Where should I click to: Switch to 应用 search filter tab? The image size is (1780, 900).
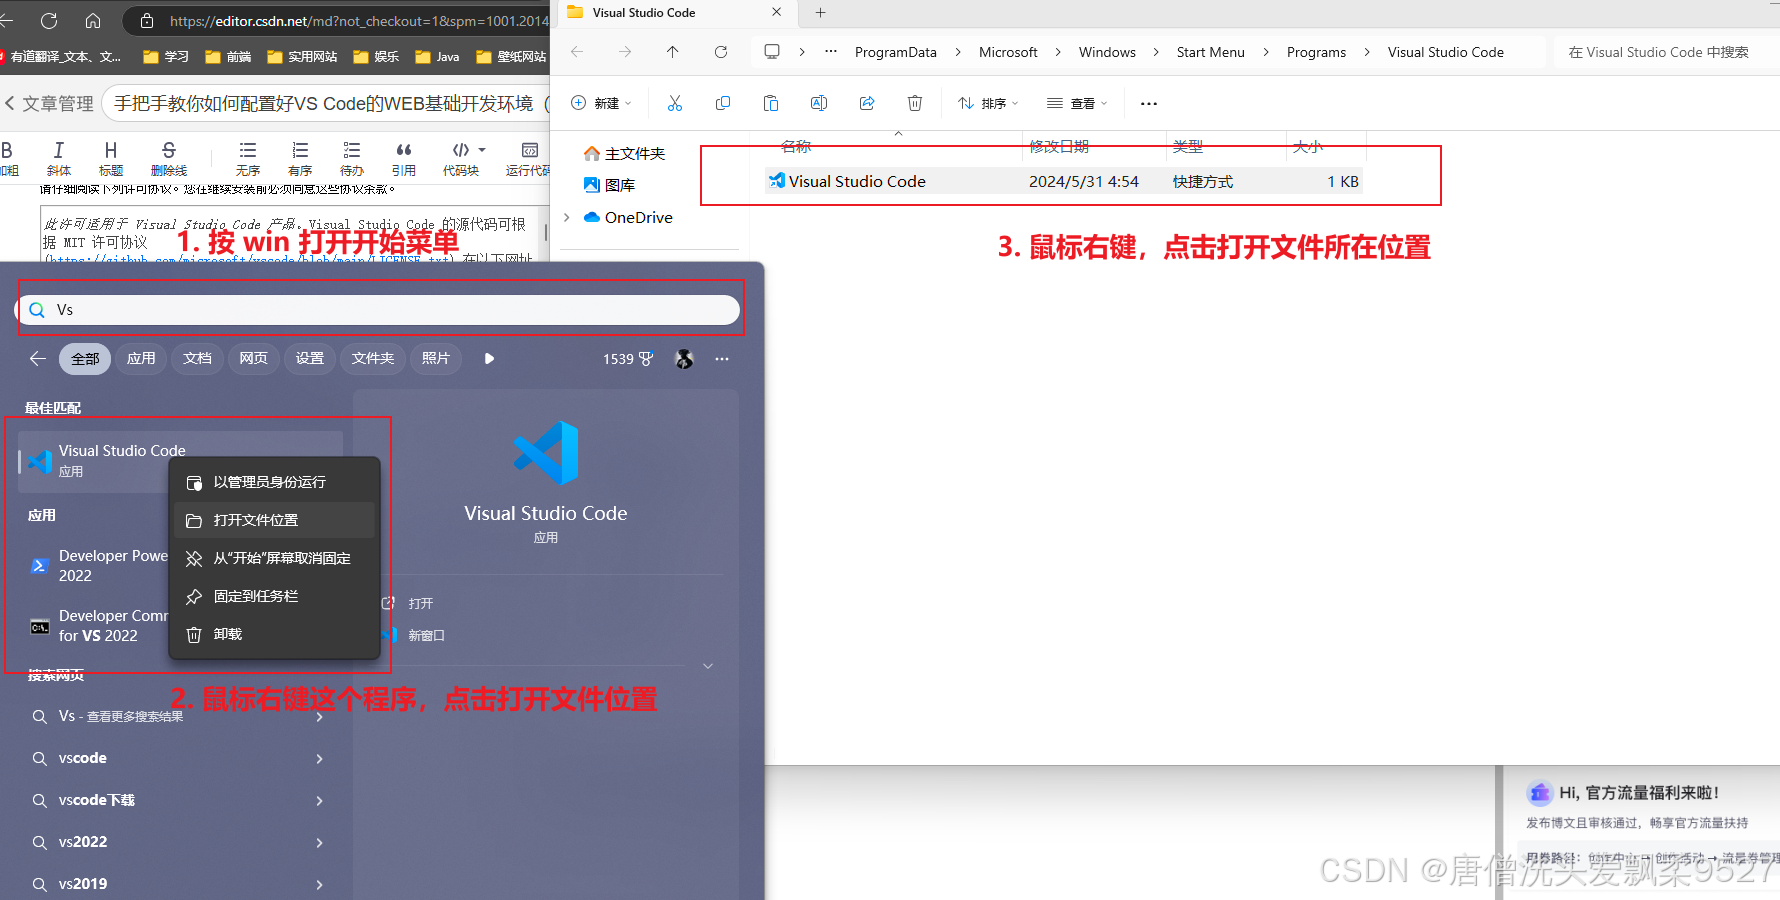point(141,358)
